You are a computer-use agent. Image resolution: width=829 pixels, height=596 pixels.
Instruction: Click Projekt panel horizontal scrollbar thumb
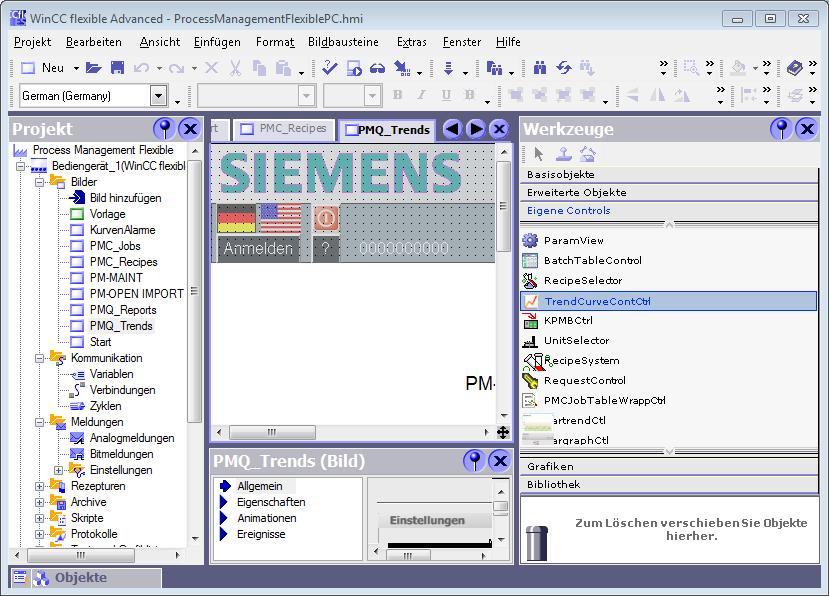(x=81, y=555)
